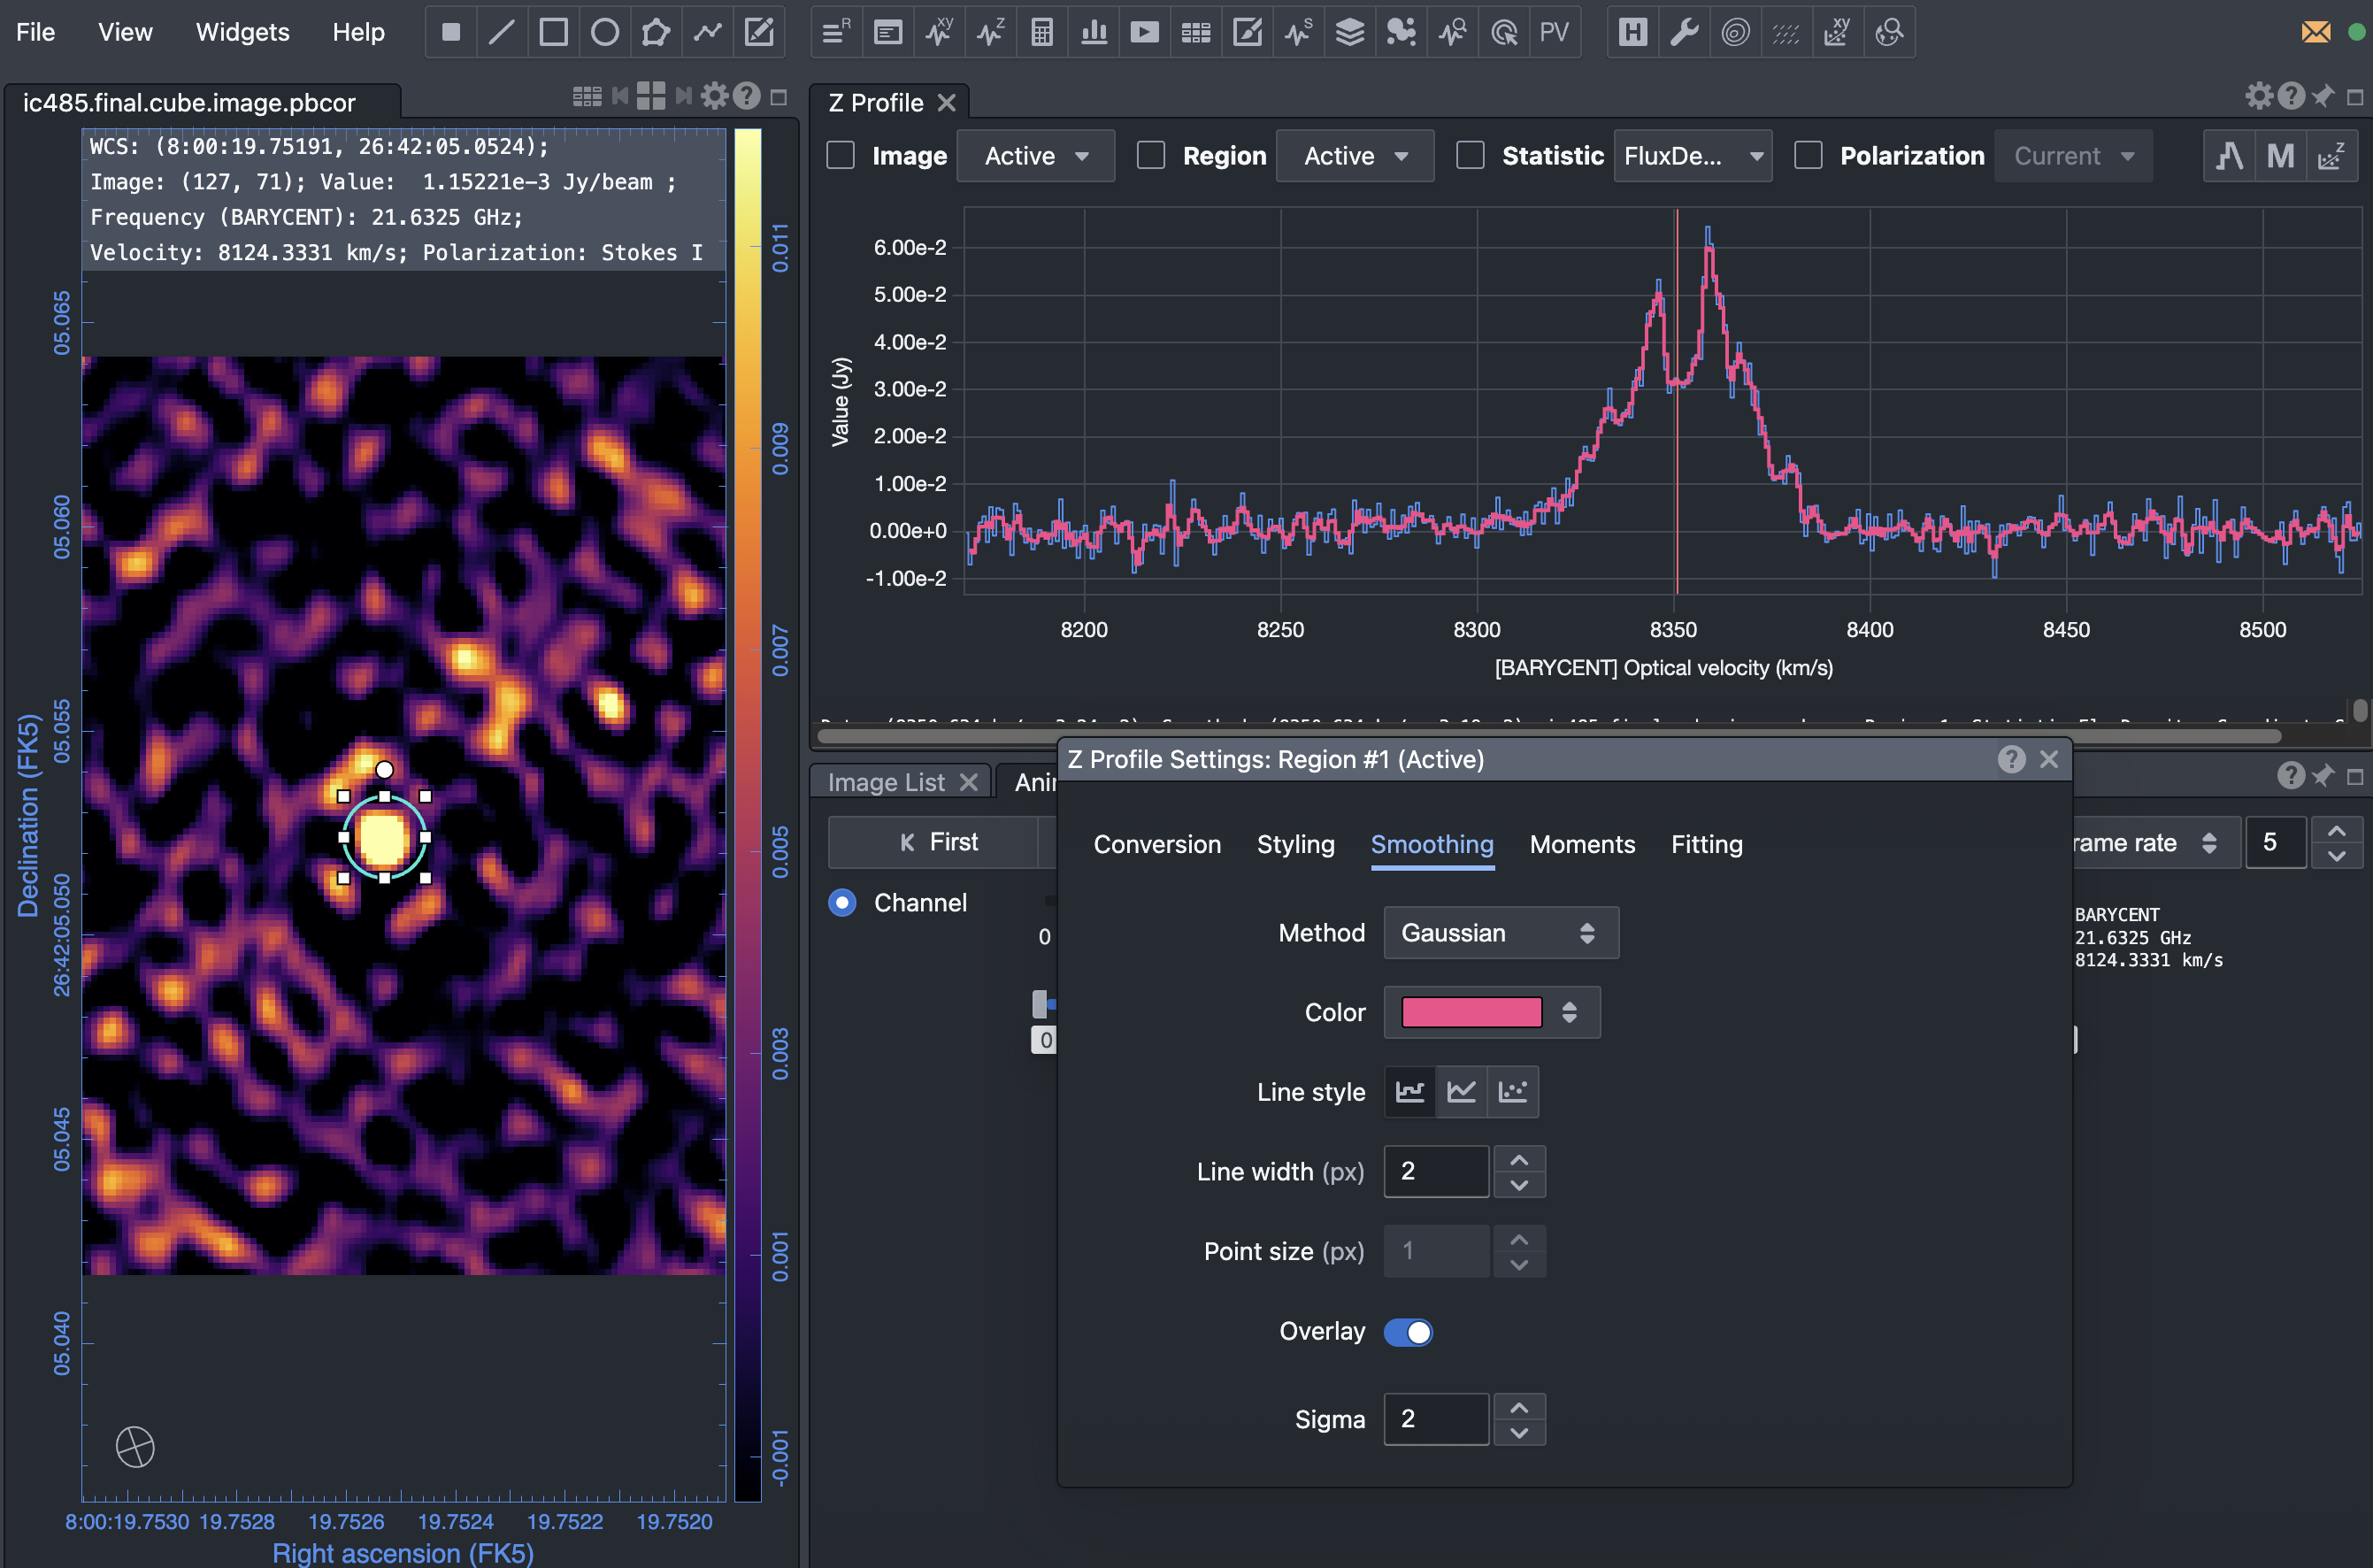Open the histogram widget icon

(x=1093, y=32)
